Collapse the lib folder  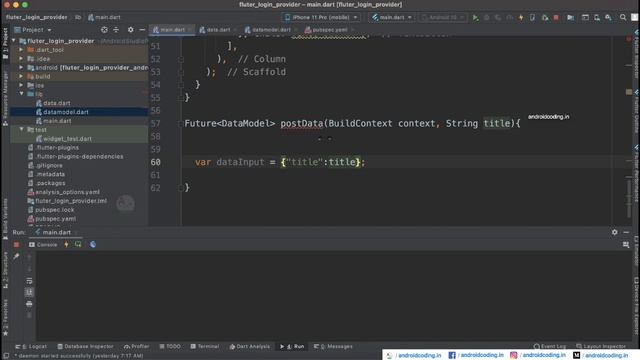click(21, 94)
